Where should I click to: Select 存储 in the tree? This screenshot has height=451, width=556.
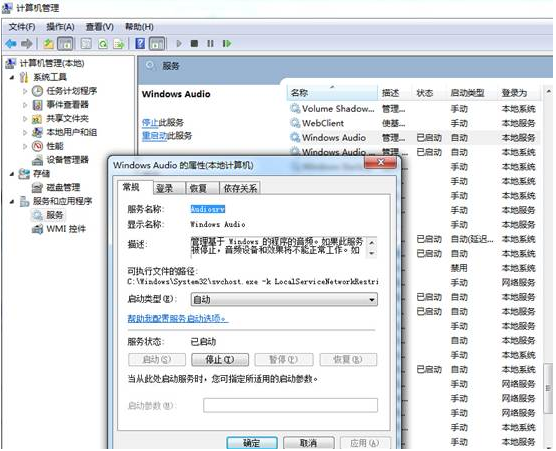[x=41, y=173]
